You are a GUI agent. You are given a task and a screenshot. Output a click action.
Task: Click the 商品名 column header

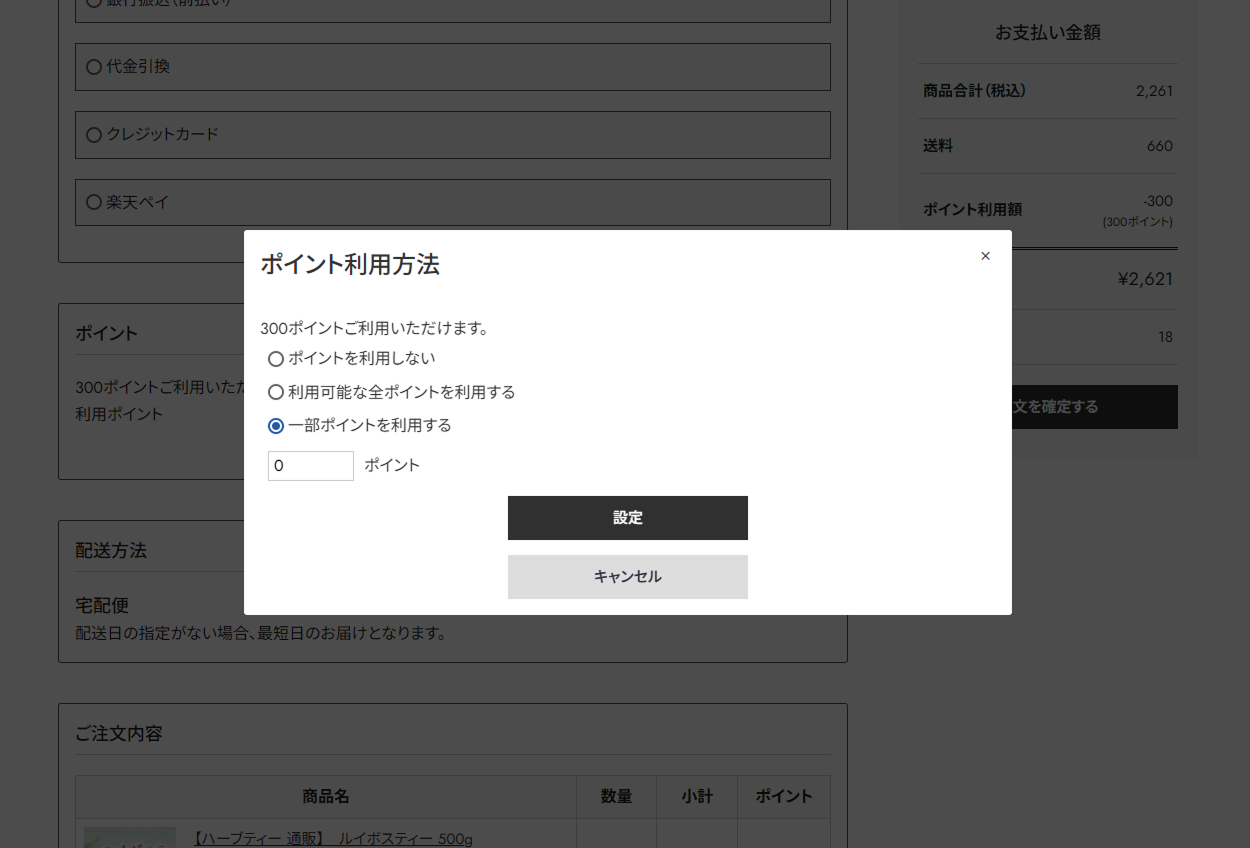point(326,797)
